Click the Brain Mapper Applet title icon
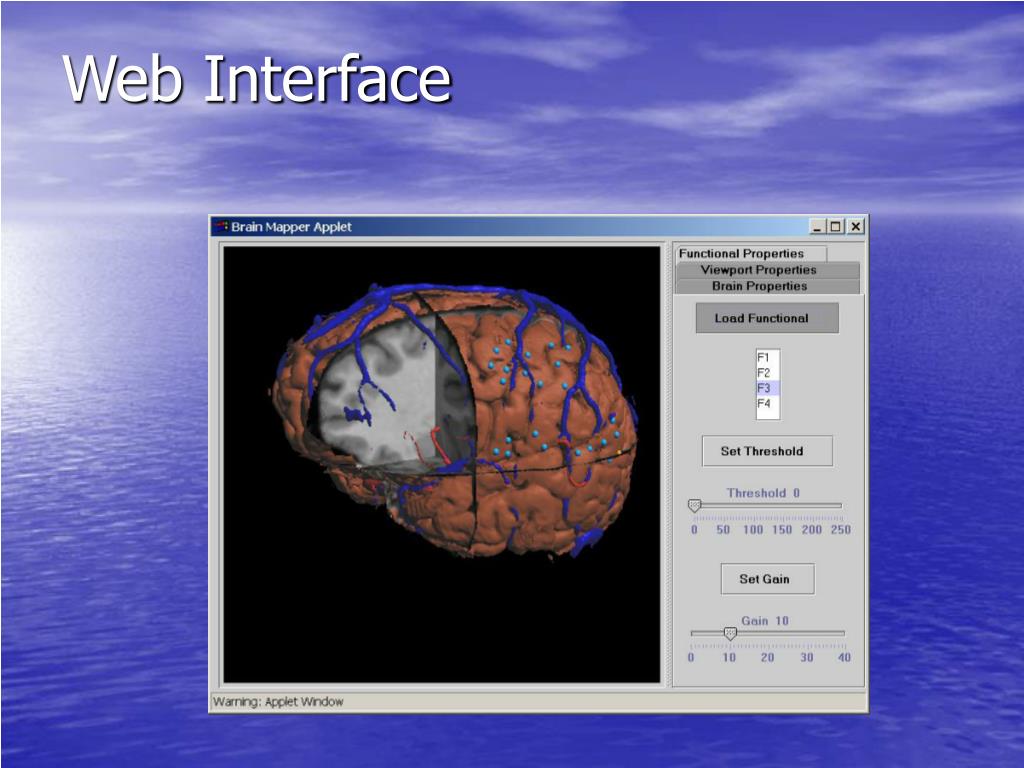Viewport: 1024px width, 768px height. pos(221,227)
